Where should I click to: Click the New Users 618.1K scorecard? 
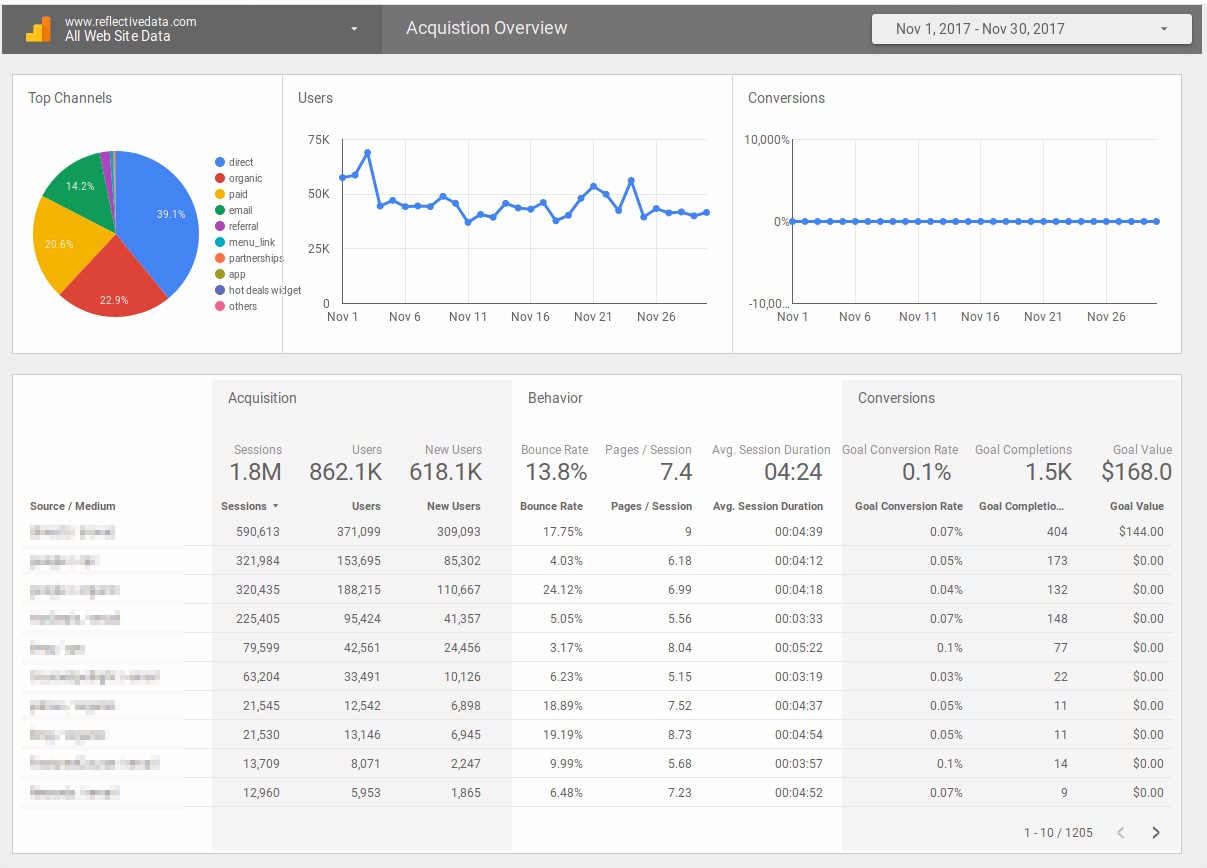click(x=446, y=463)
